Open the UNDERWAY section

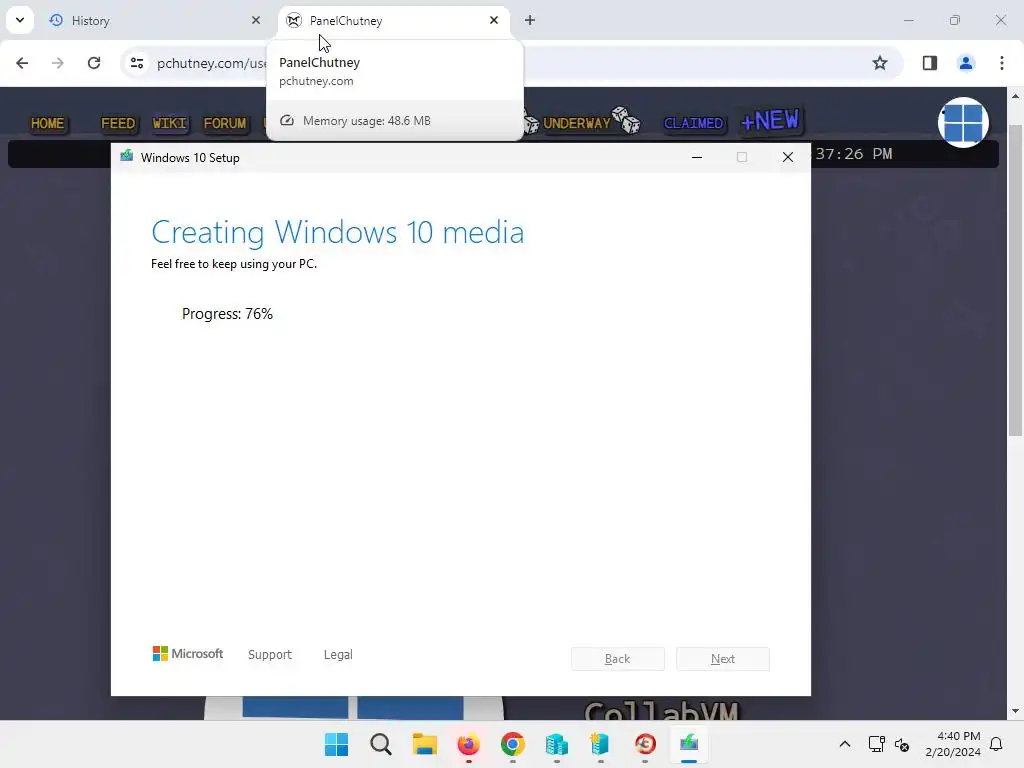pyautogui.click(x=577, y=123)
